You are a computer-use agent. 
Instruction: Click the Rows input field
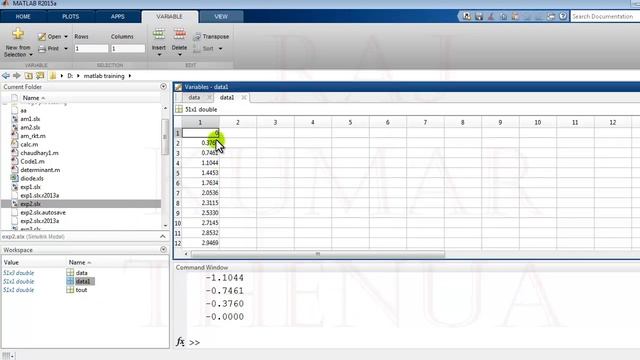point(91,49)
